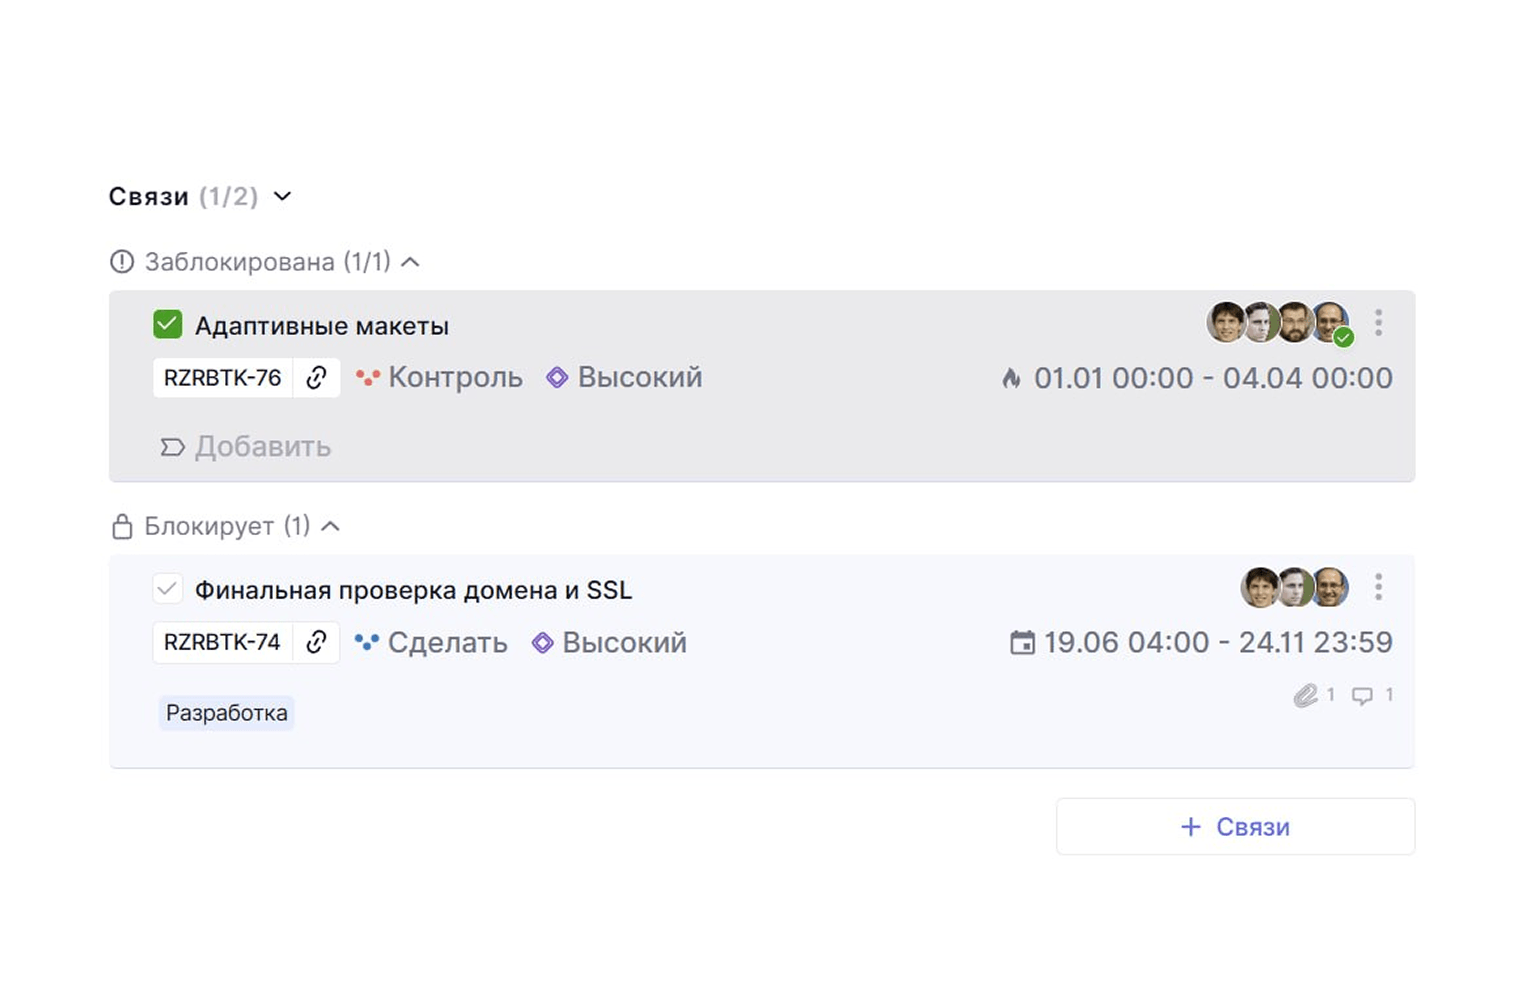Change status Сделать of second task
This screenshot has height=998, width=1526.
tap(431, 642)
